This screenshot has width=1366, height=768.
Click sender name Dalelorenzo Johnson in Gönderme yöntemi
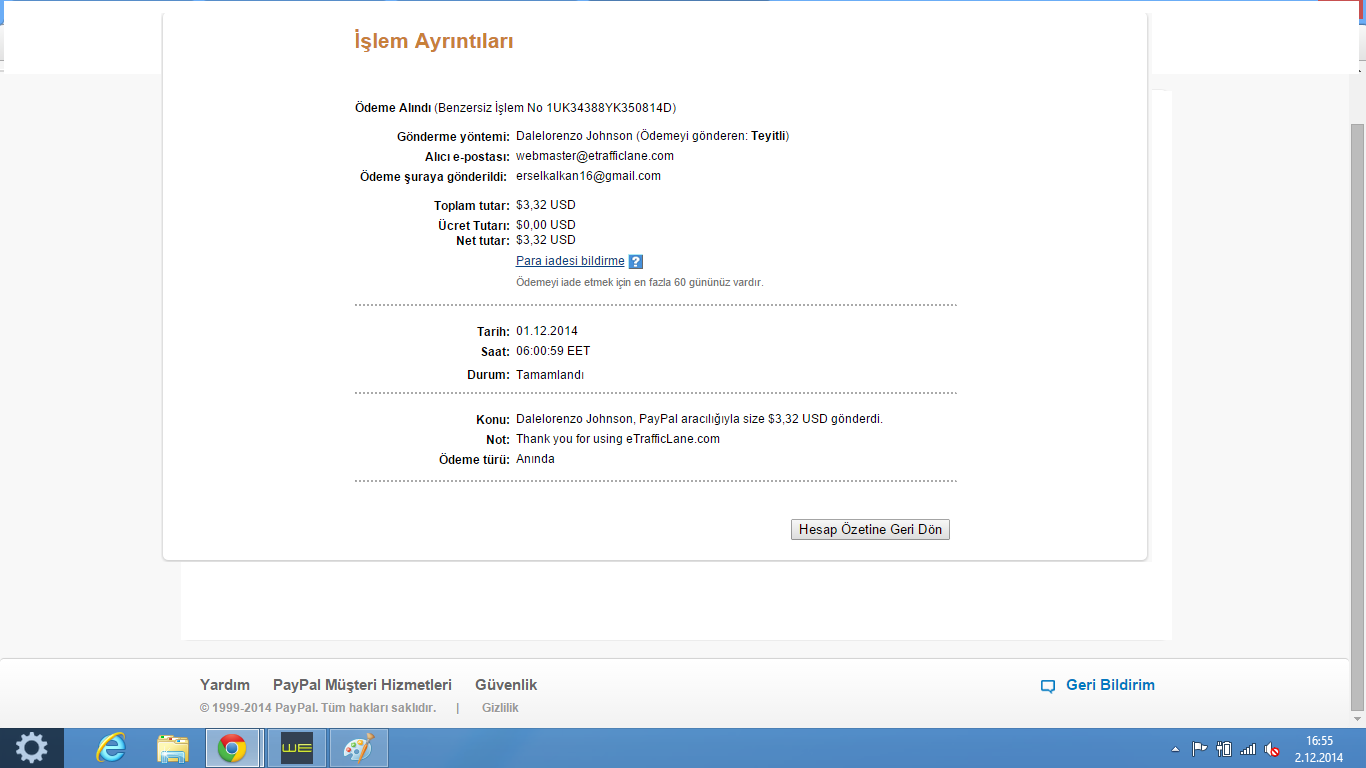[574, 136]
